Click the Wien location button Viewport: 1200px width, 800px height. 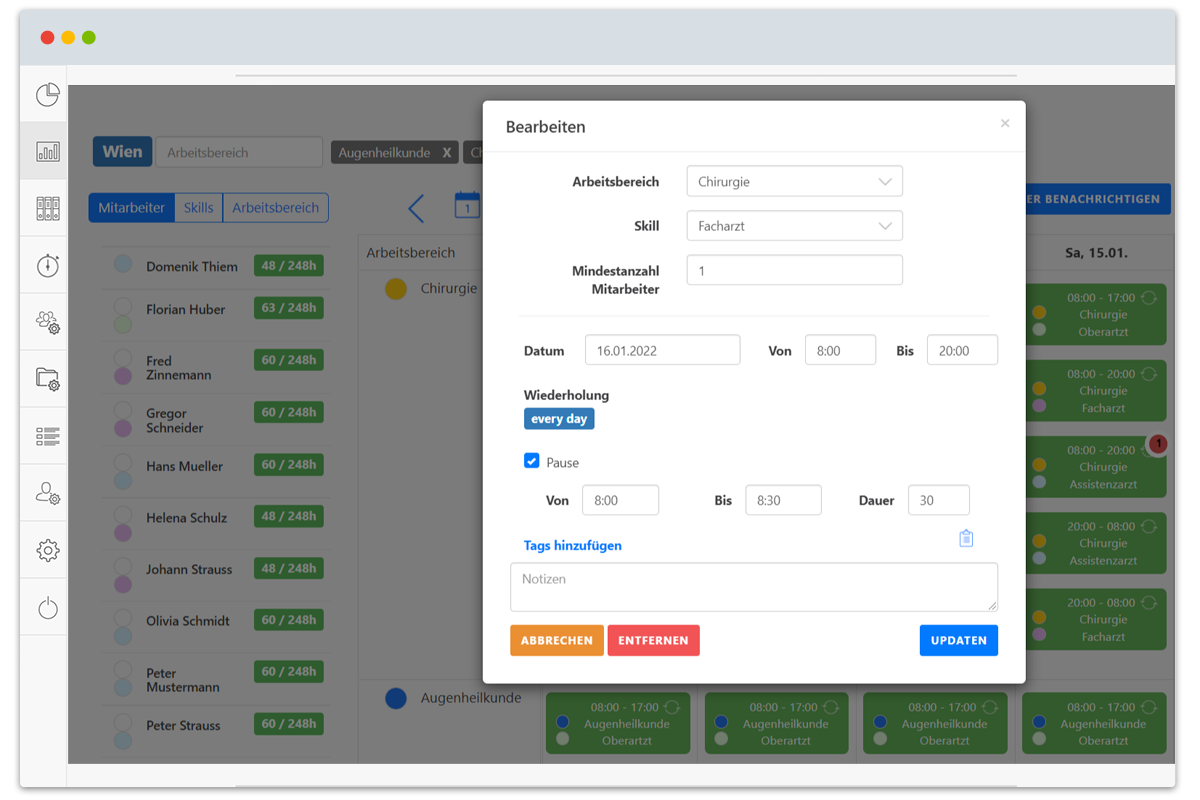click(x=122, y=152)
